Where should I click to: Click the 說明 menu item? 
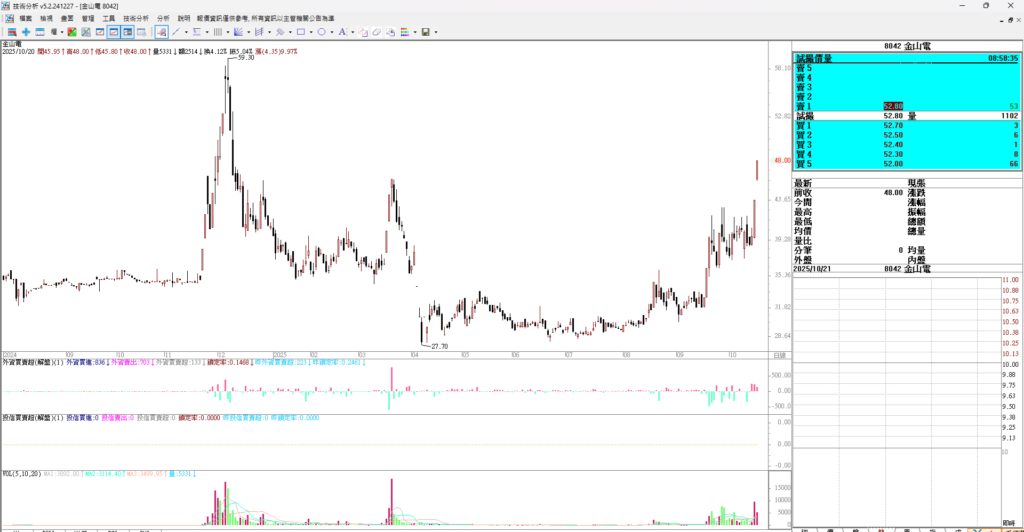(184, 18)
